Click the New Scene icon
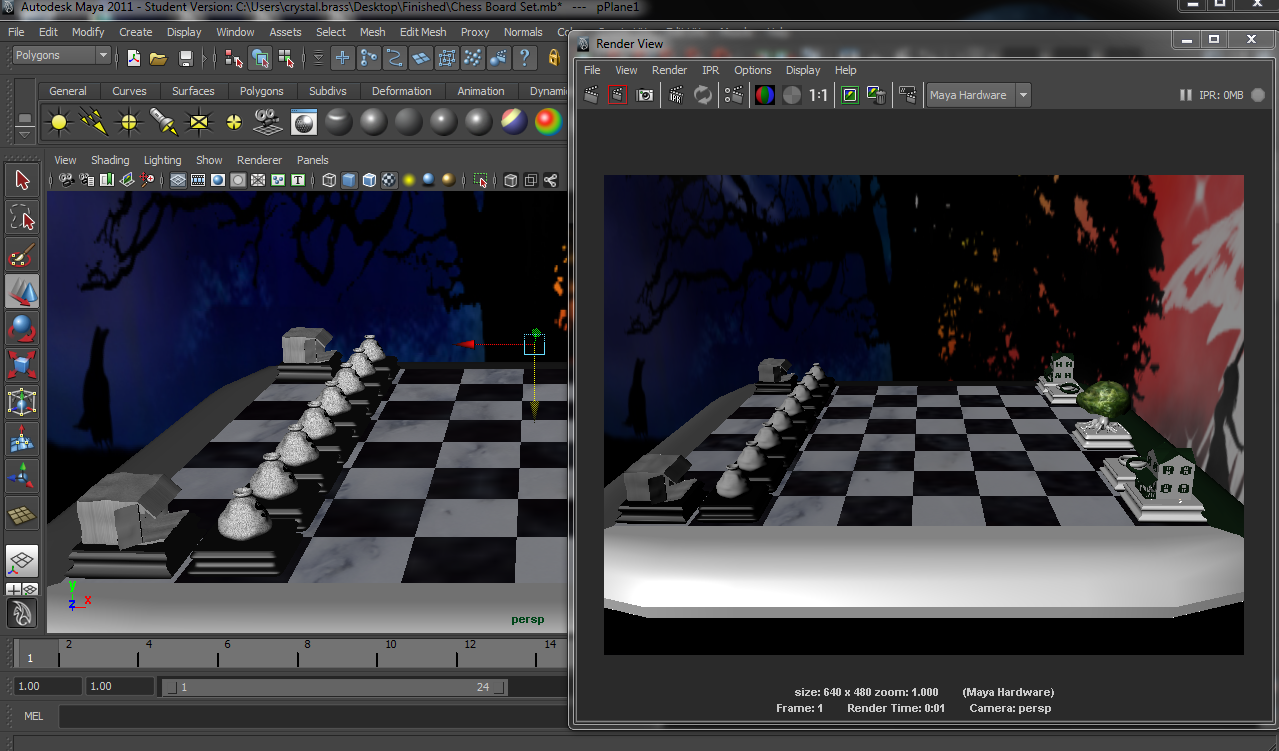 (133, 58)
